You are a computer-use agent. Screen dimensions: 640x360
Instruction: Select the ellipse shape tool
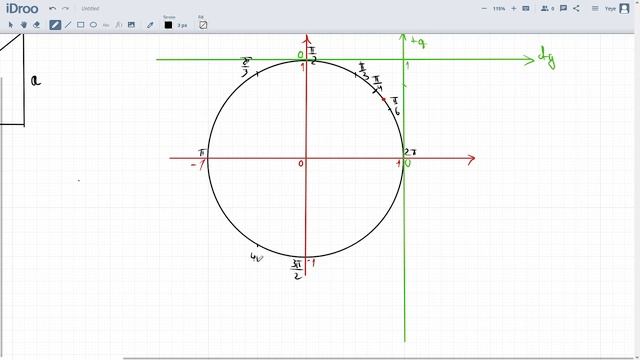click(x=93, y=25)
